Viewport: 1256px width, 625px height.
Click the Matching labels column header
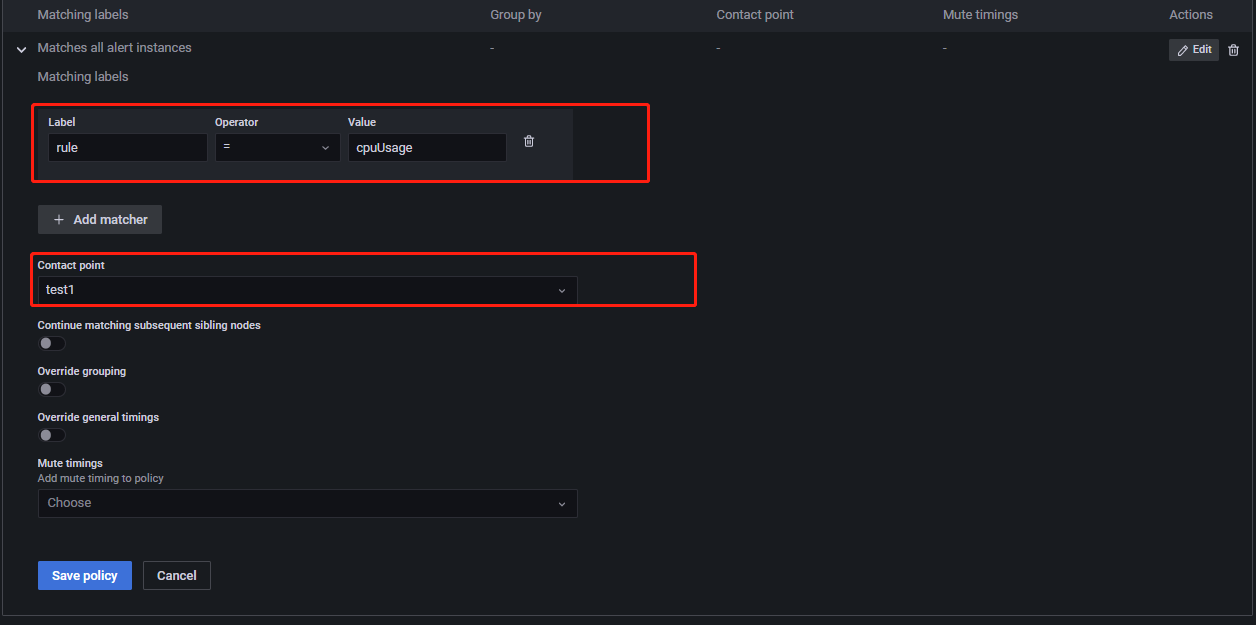(83, 15)
